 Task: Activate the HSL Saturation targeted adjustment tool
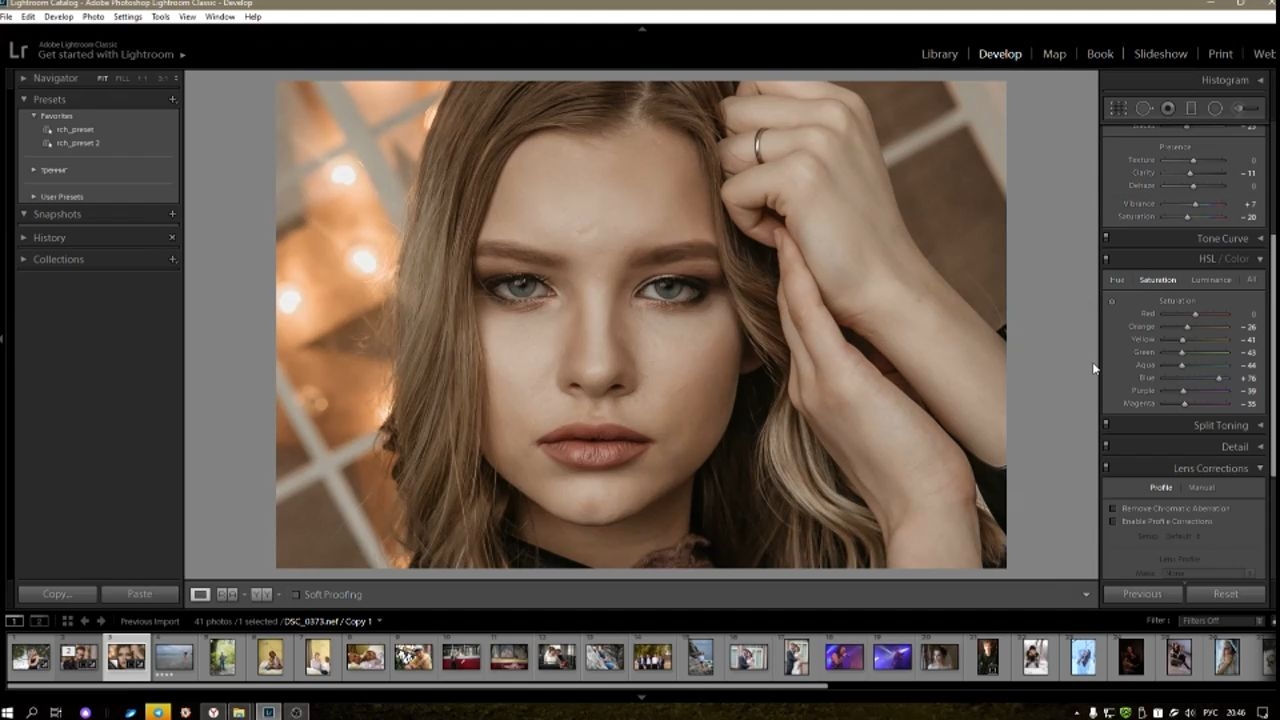1112,301
